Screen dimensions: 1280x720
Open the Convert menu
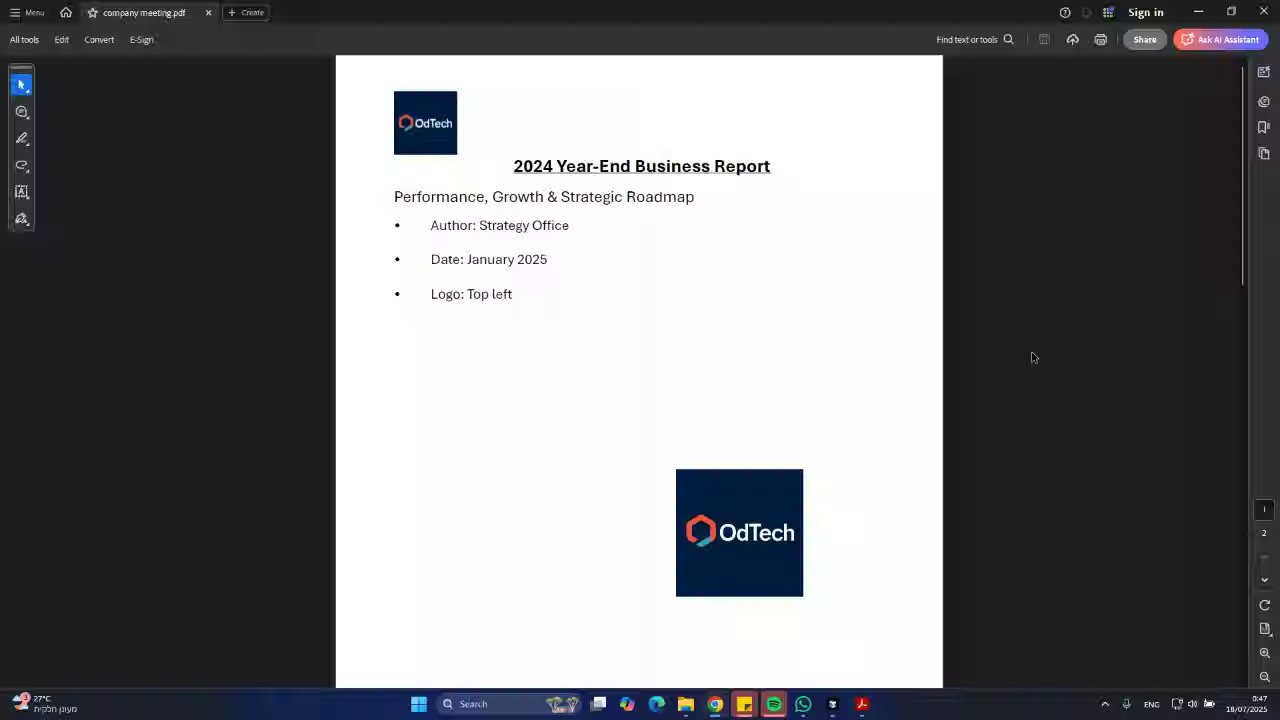(x=99, y=40)
